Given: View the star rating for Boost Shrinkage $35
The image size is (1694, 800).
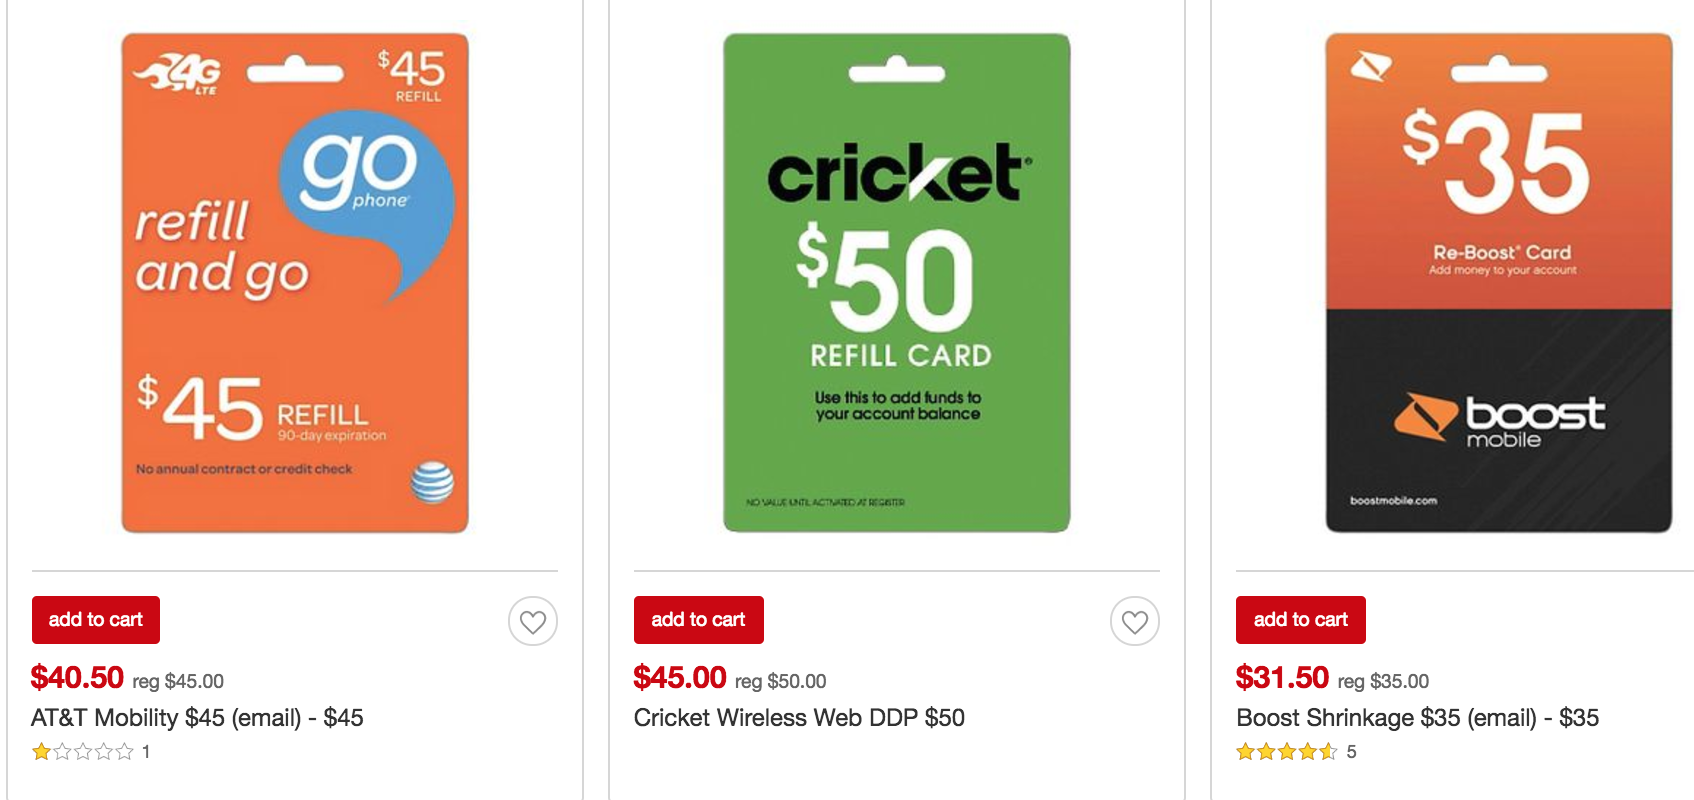Looking at the screenshot, I should point(1286,752).
